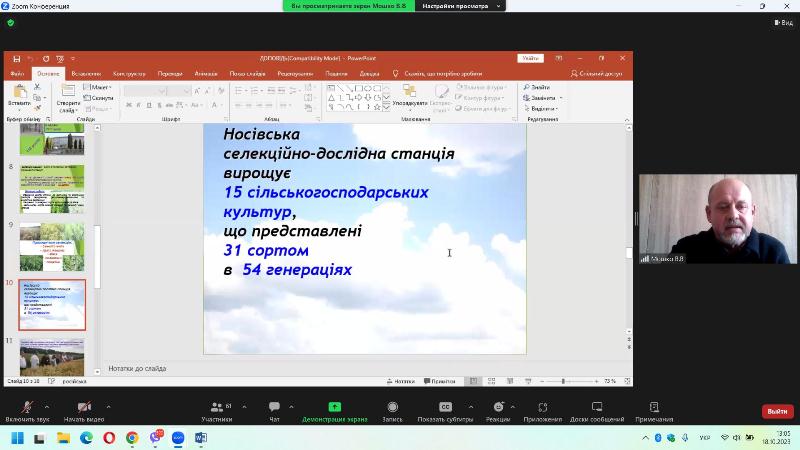
Task: Expand video options arrow next to camera
Action: pyautogui.click(x=108, y=407)
